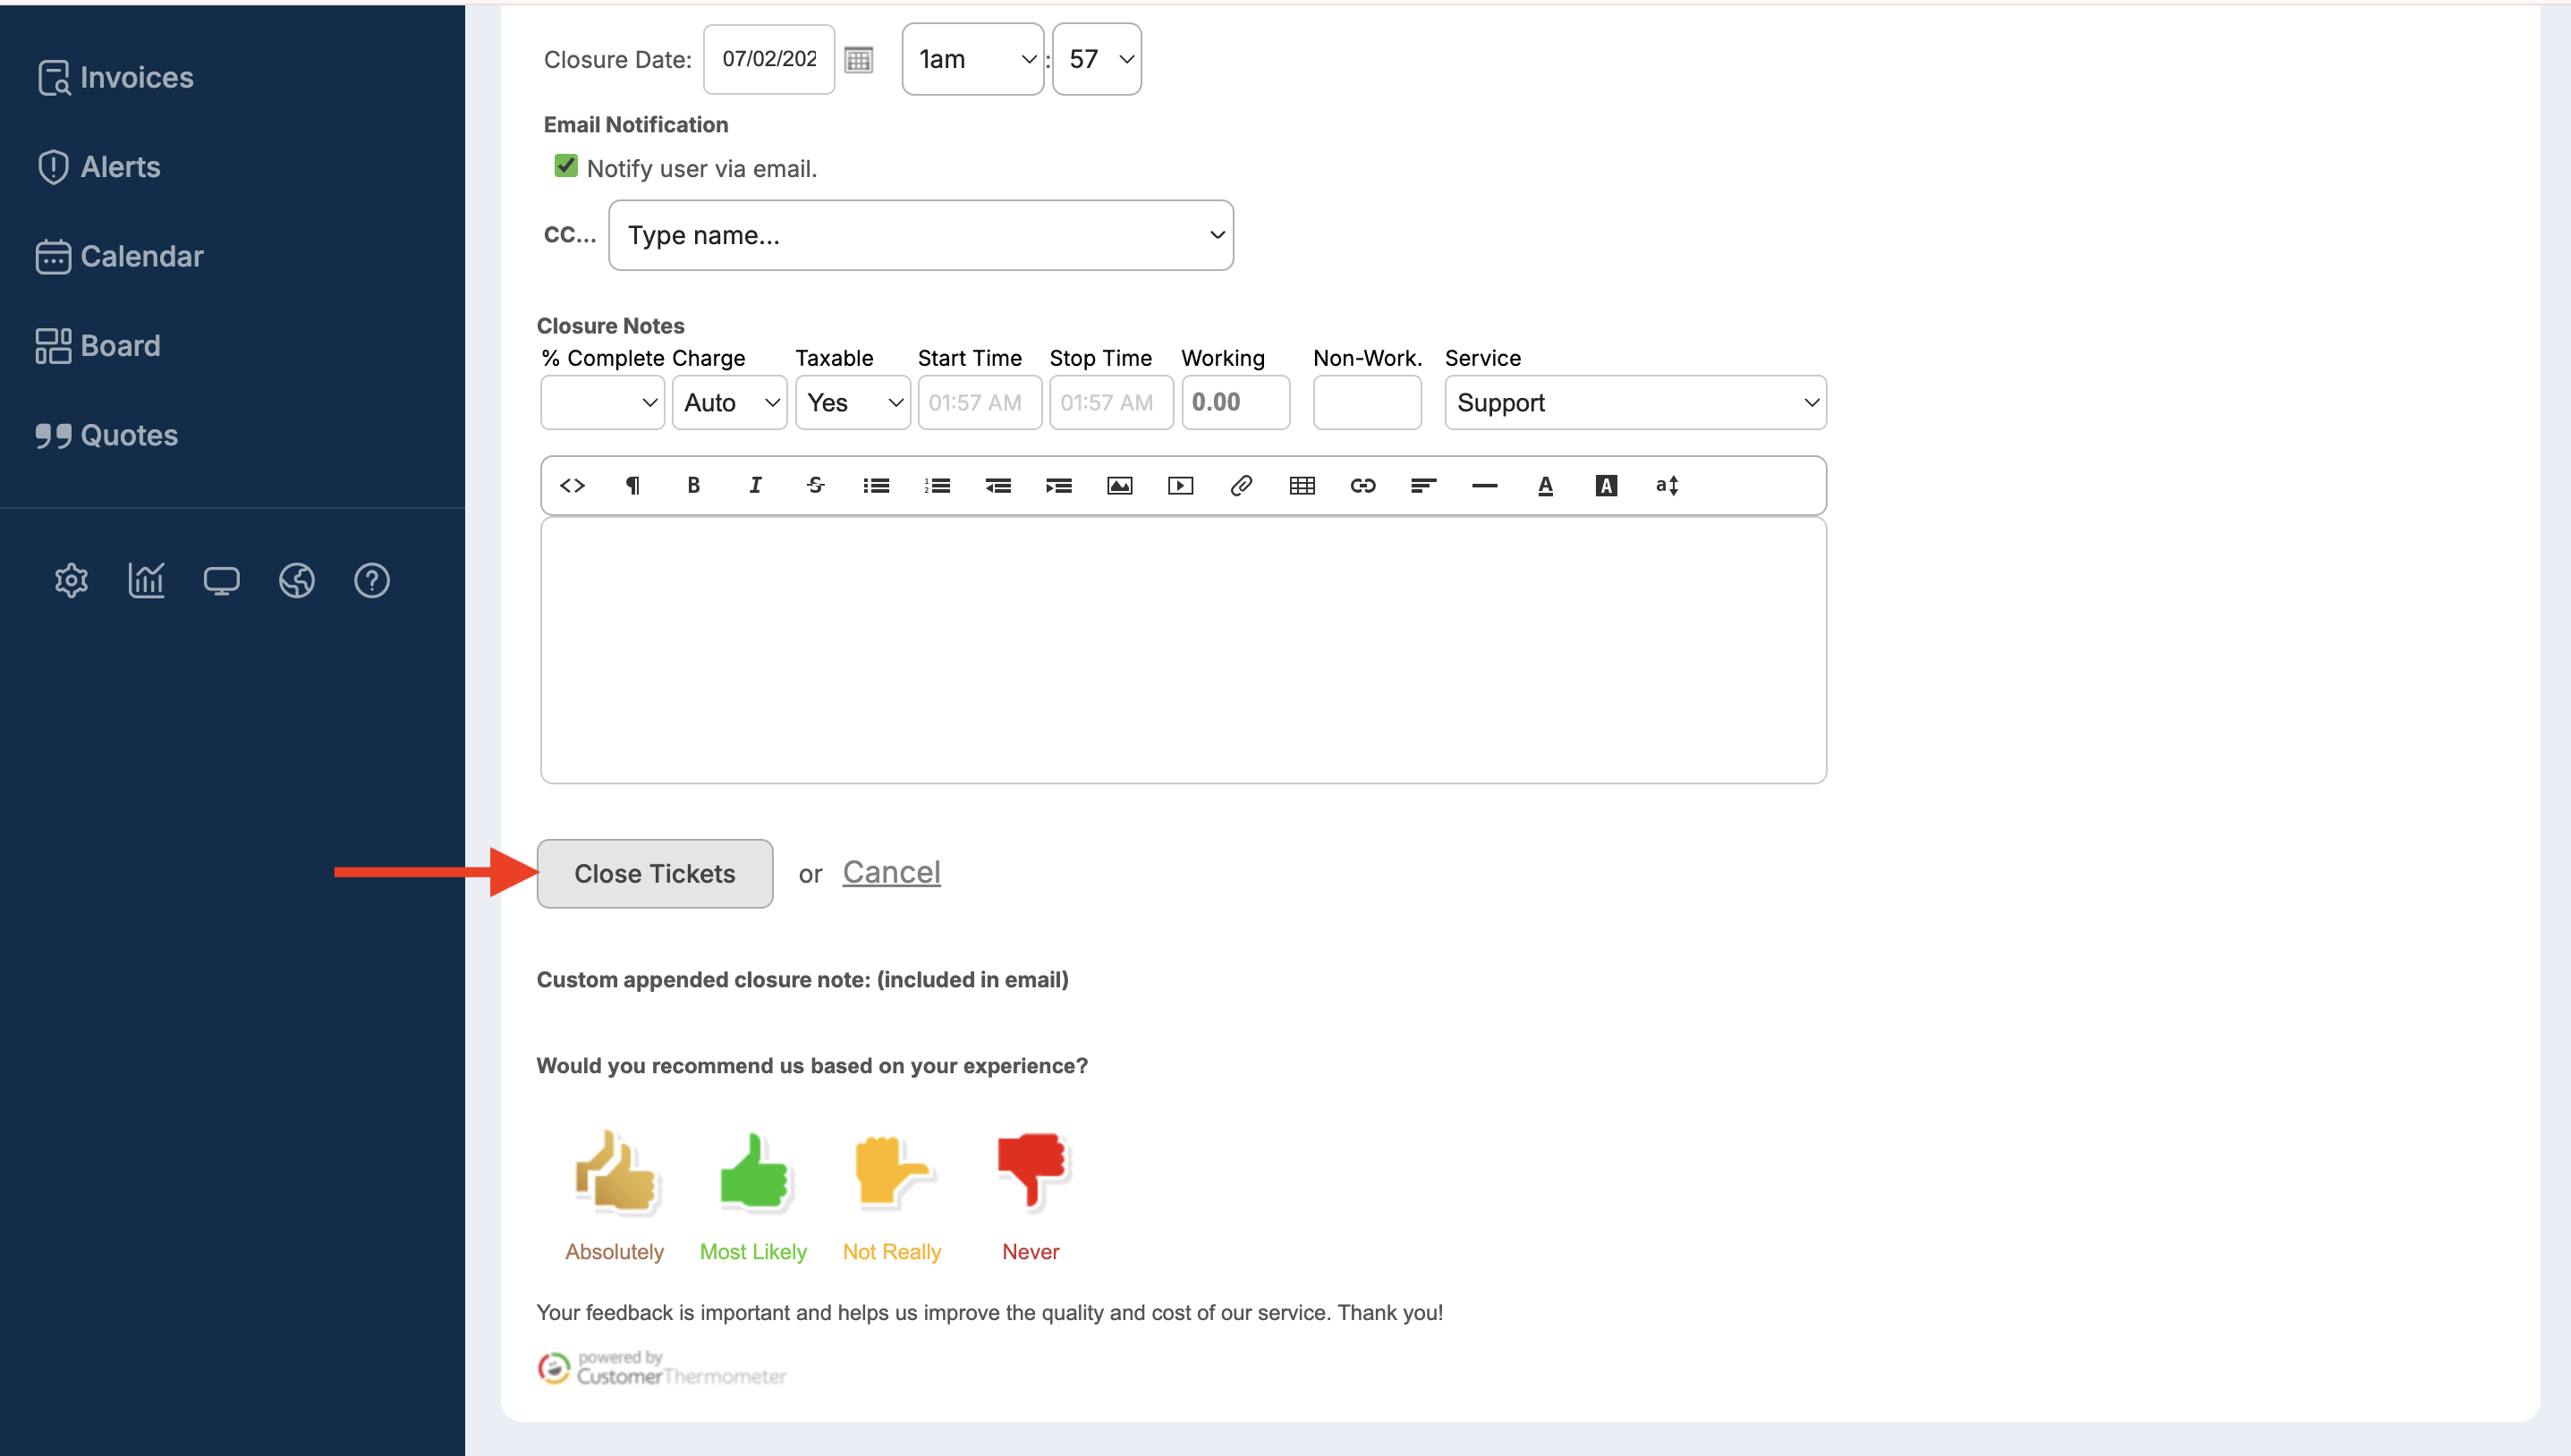Open the hour dropdown showing 1am
The width and height of the screenshot is (2571, 1456).
coord(972,59)
